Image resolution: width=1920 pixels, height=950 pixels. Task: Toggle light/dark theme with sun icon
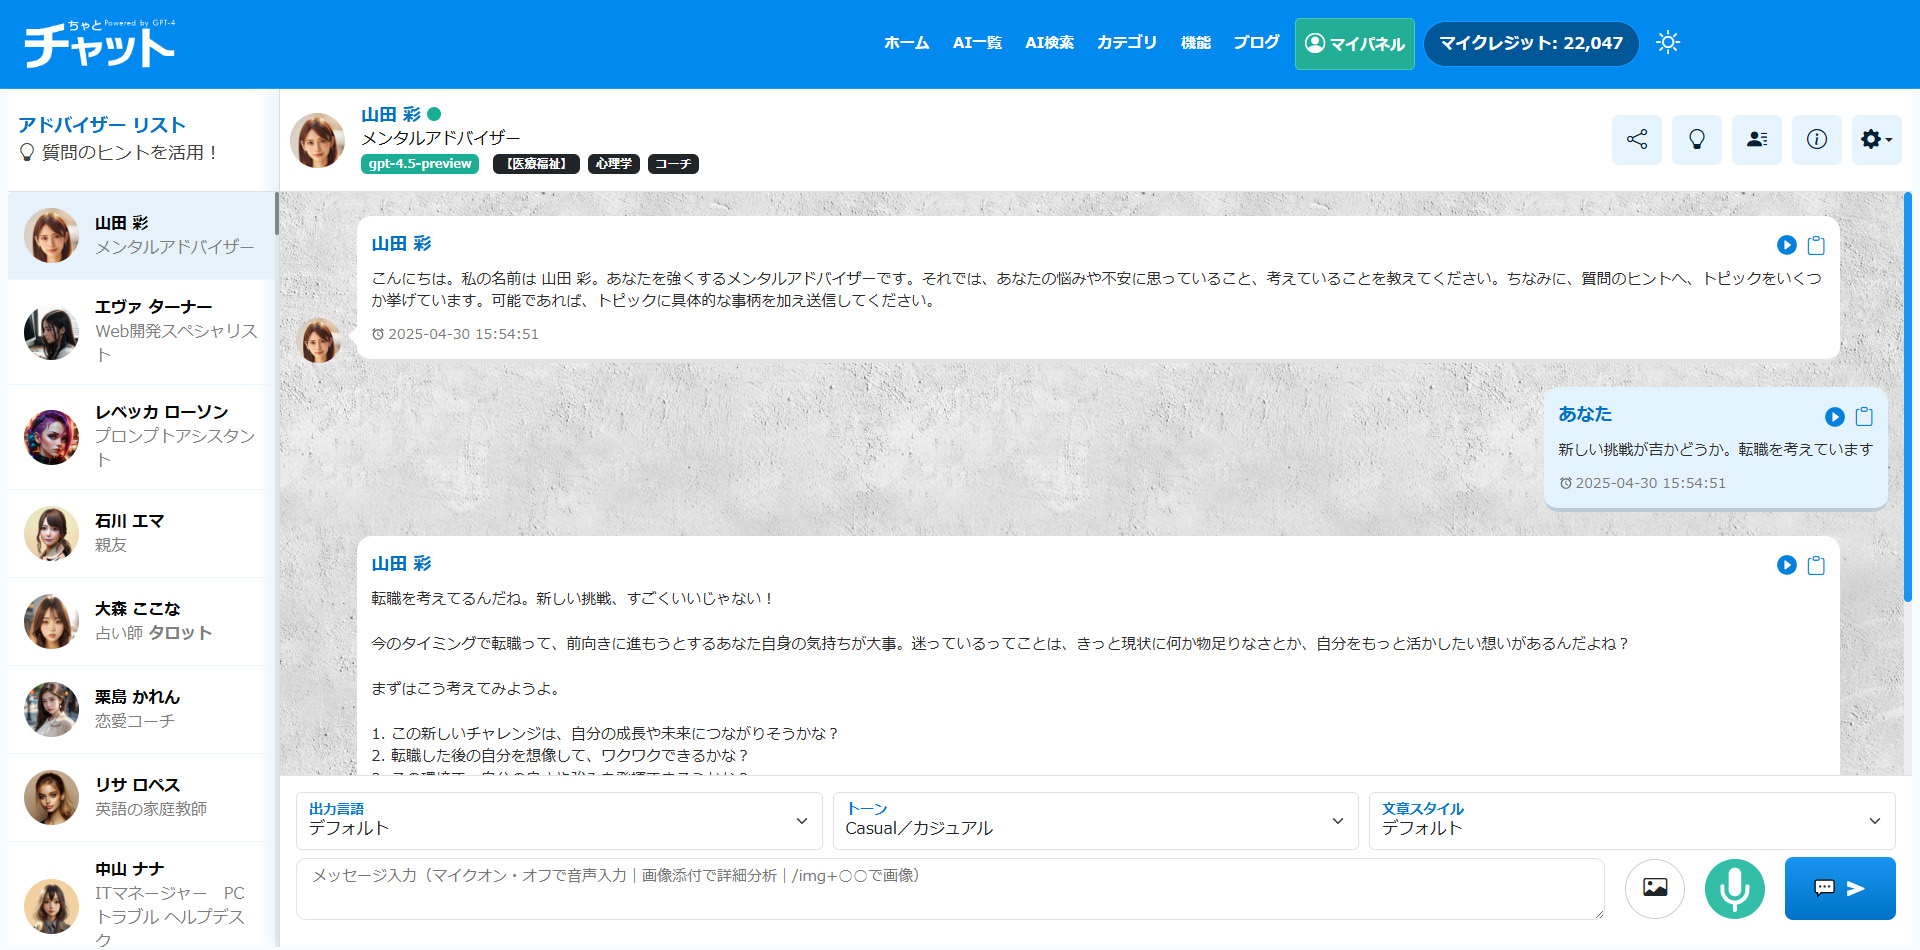(1667, 43)
